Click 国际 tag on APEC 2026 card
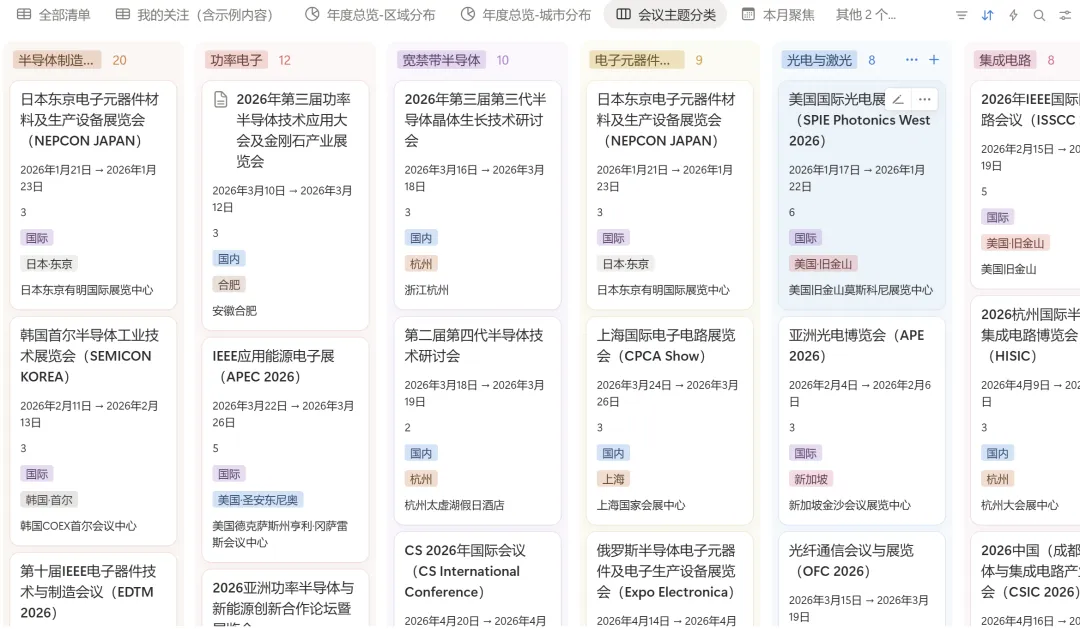1080x629 pixels. (229, 474)
